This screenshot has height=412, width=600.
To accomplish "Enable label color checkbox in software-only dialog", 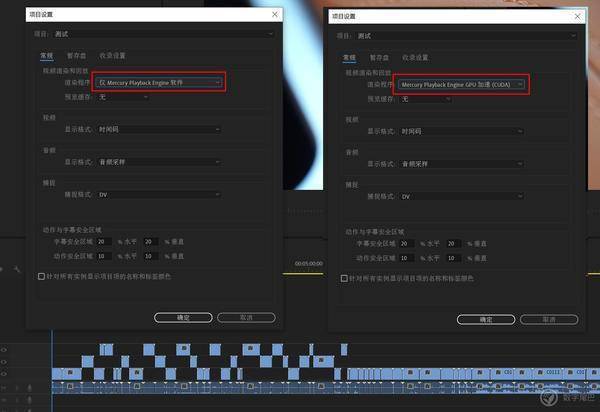I will pos(41,277).
